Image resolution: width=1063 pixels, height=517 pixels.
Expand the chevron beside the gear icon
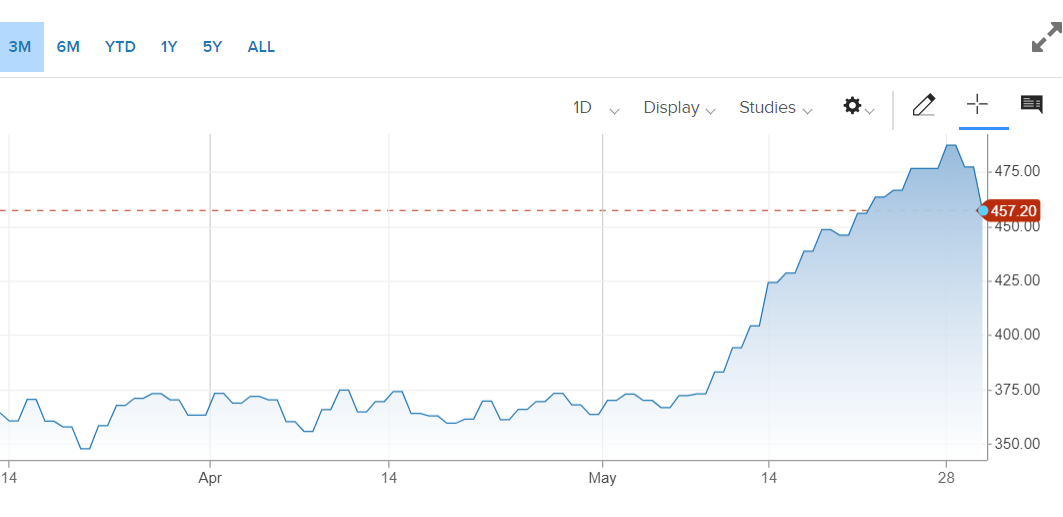pos(870,111)
